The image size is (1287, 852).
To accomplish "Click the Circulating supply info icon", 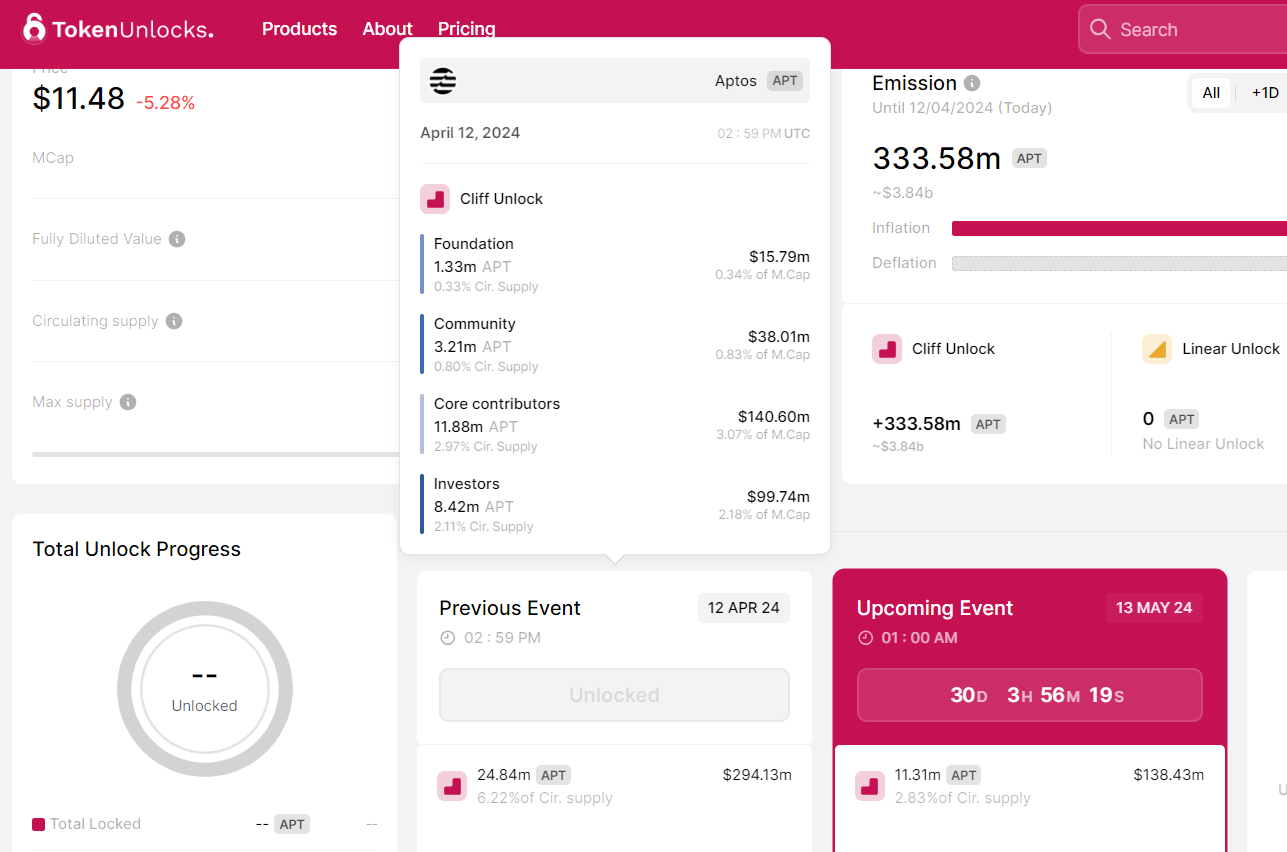I will click(x=174, y=321).
